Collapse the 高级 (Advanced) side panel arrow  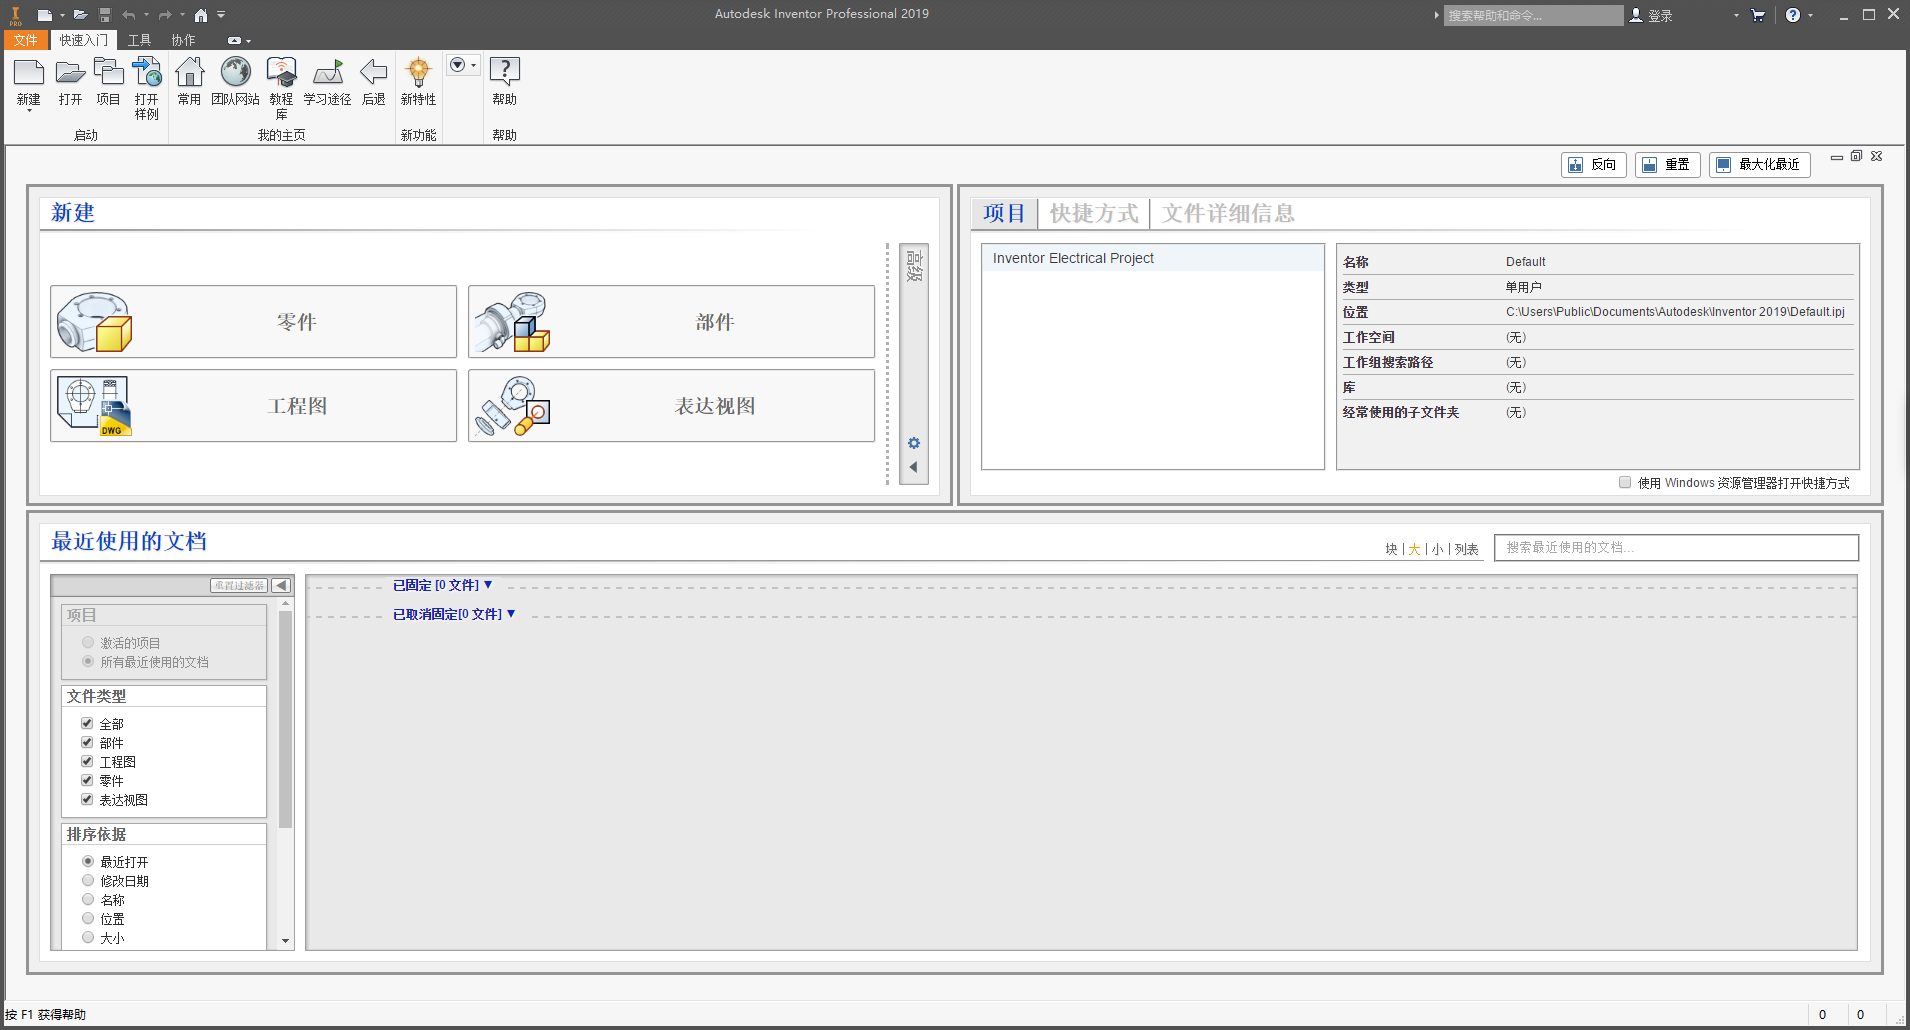[x=914, y=467]
